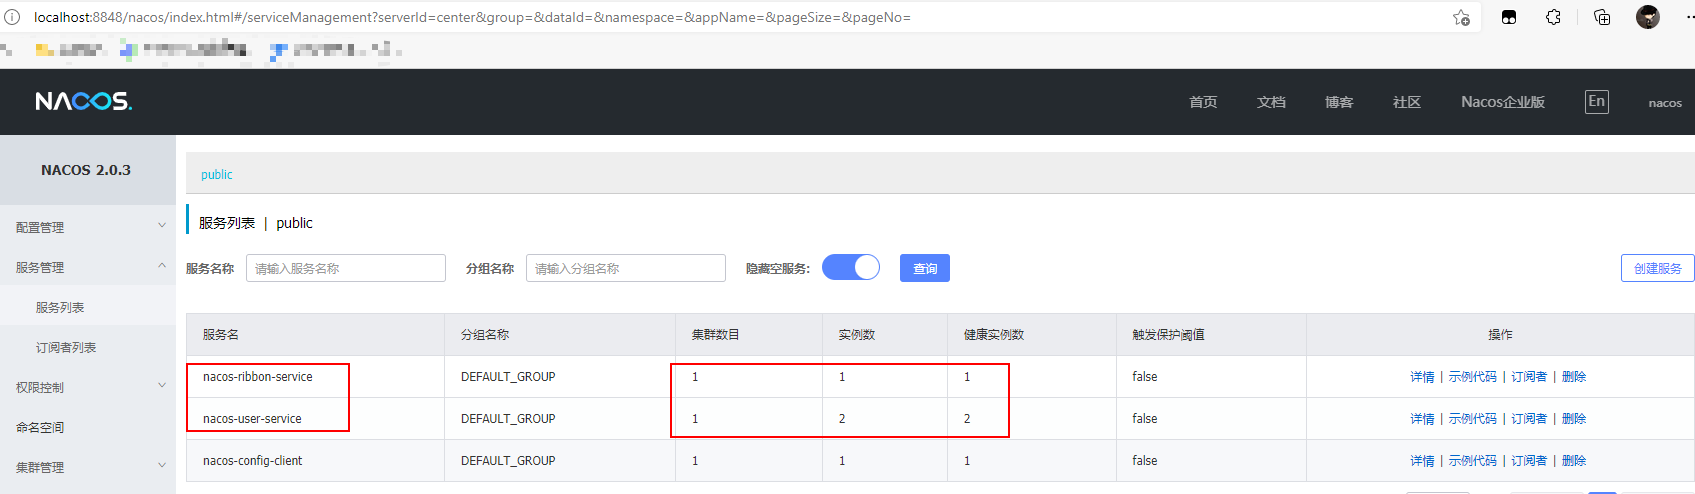1695x494 pixels.
Task: Open the Tampermonkey extension icon
Action: click(1509, 17)
